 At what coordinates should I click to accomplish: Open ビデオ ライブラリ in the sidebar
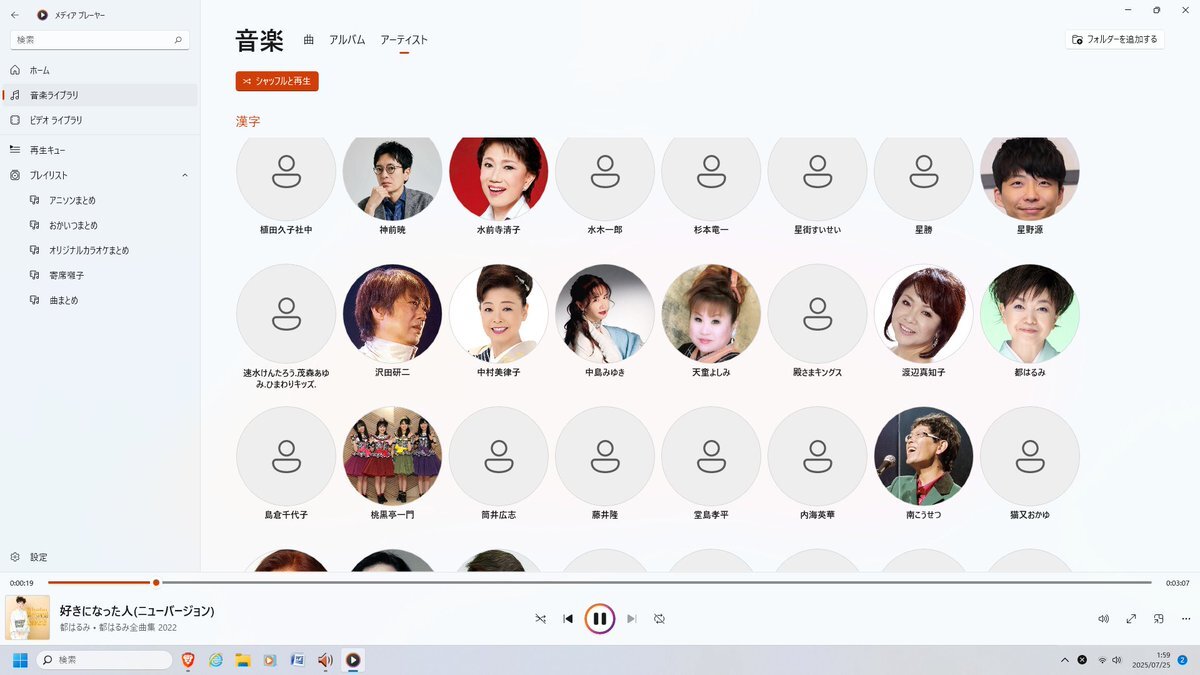tap(100, 120)
